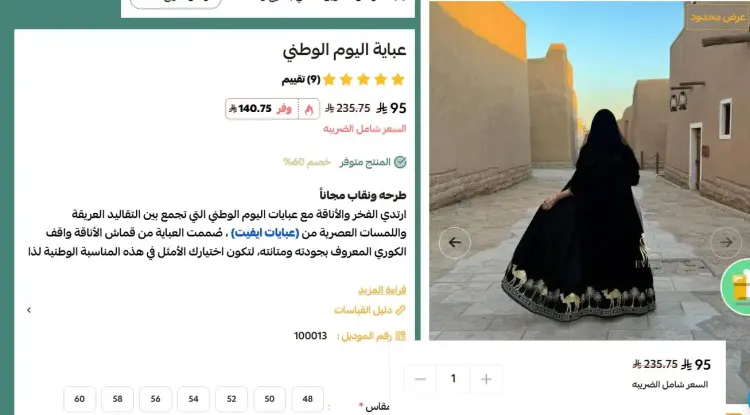The height and width of the screenshot is (415, 750).
Task: Increase quantity with plus button
Action: 486,379
